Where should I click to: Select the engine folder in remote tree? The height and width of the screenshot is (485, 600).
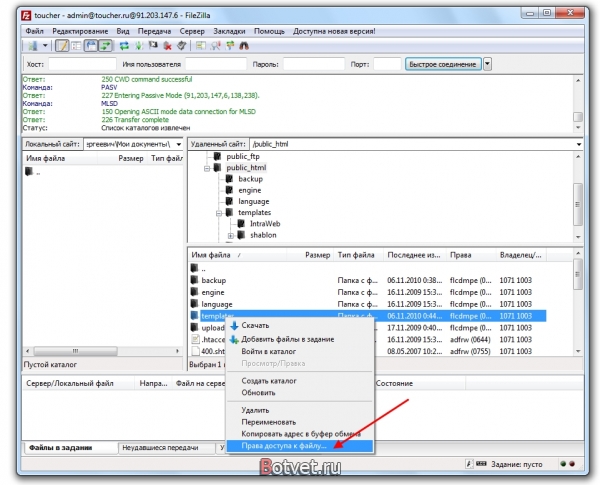249,190
